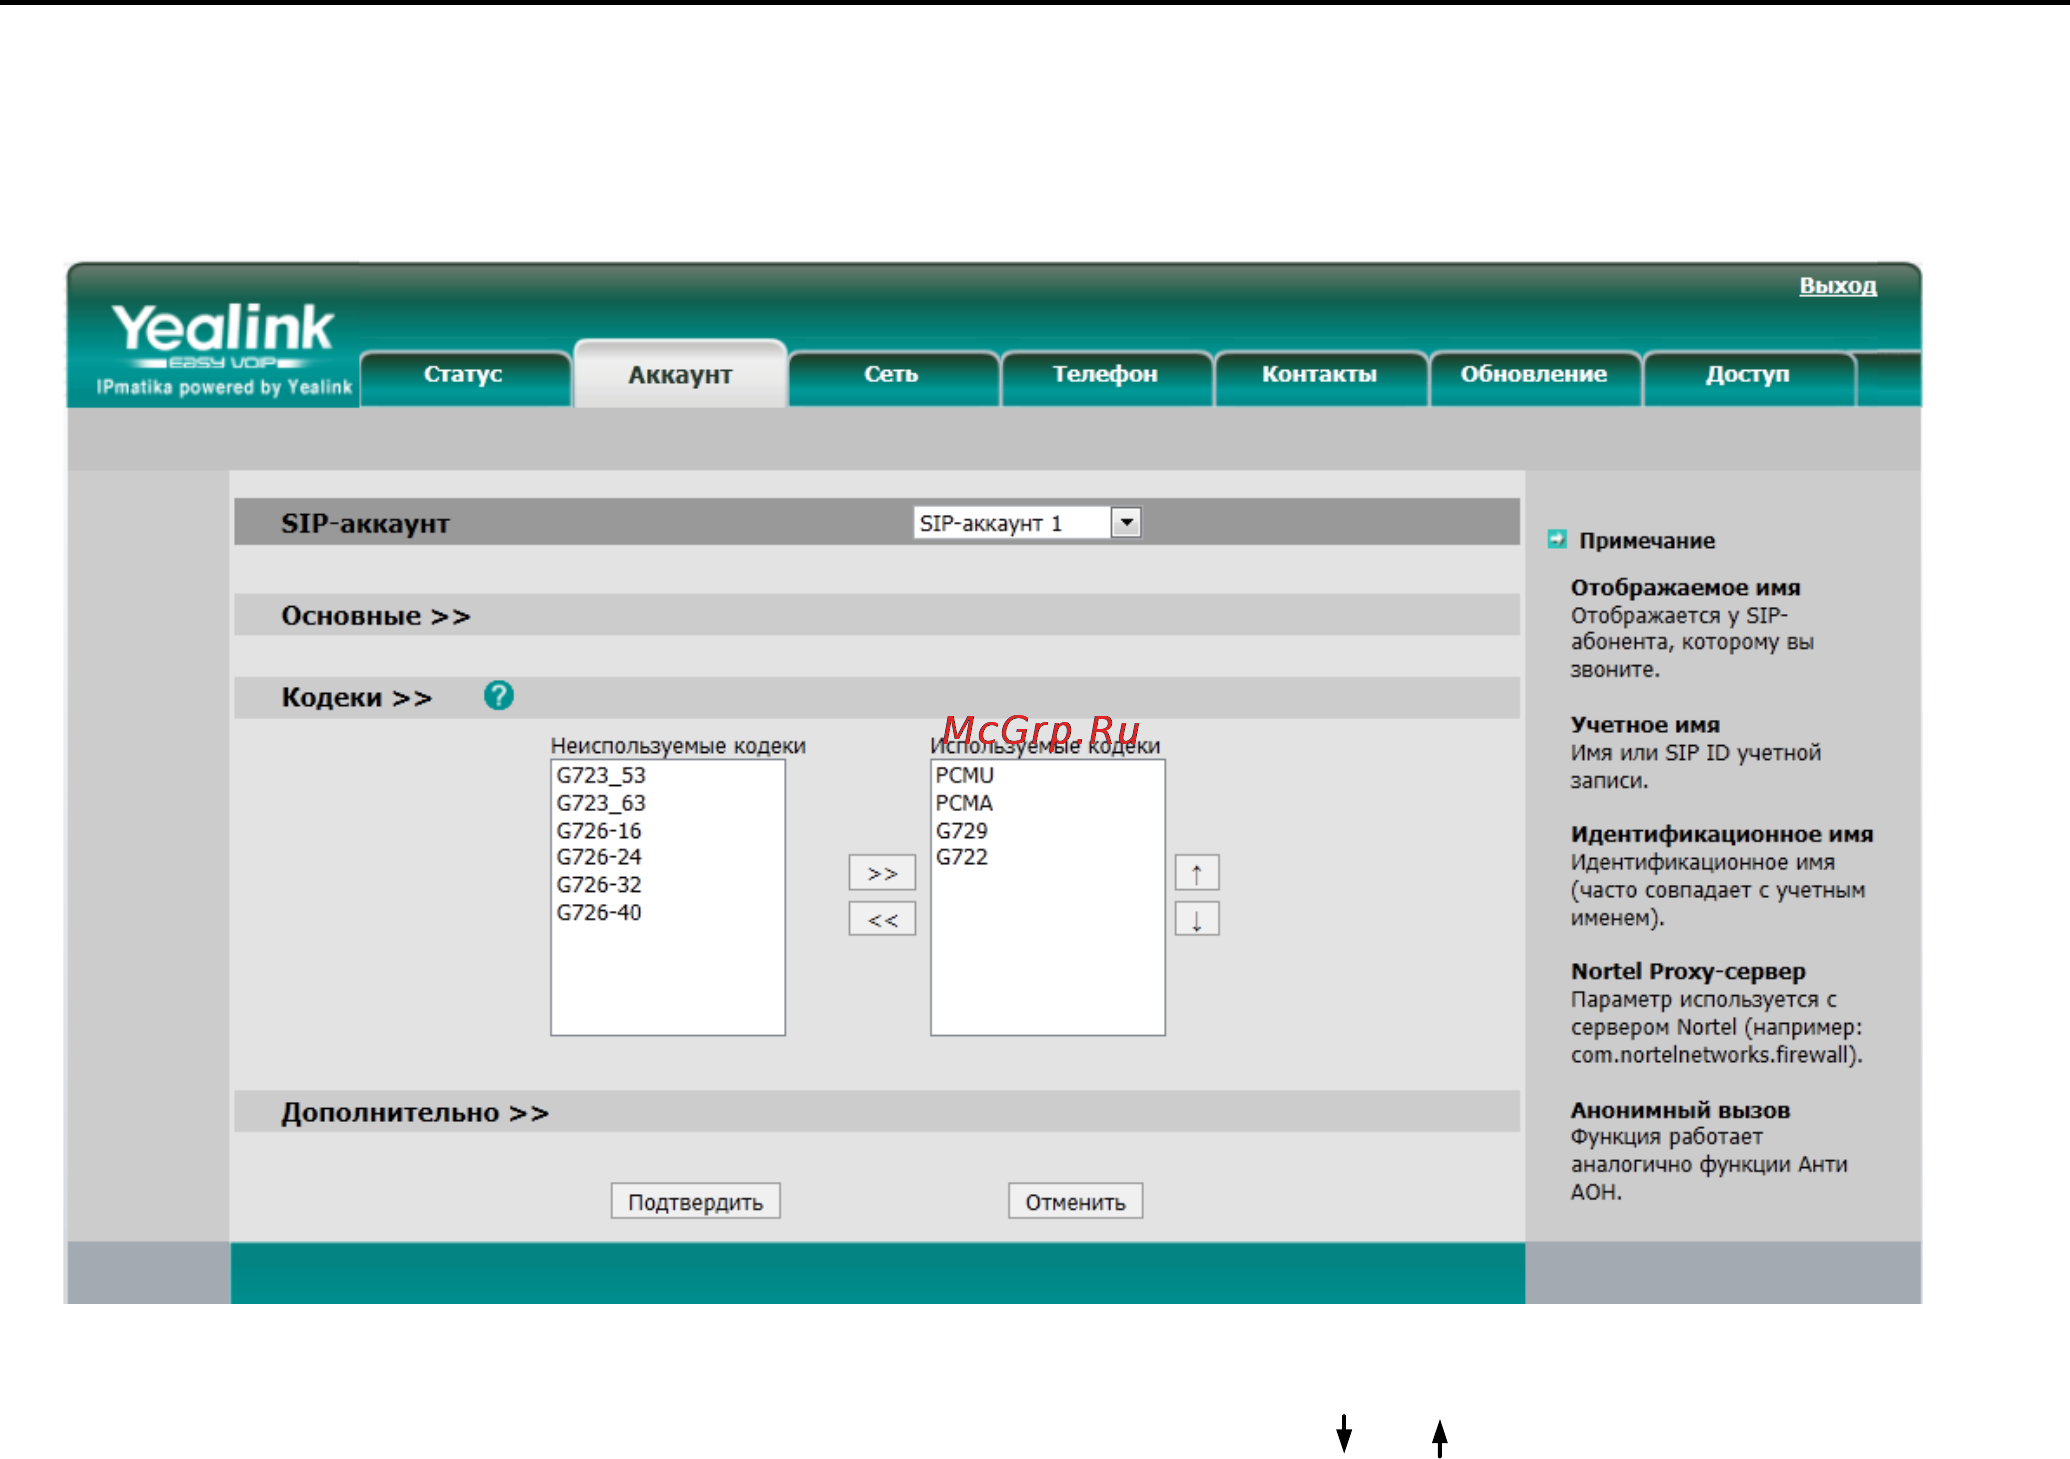Select G726-32 in unused codecs list
This screenshot has height=1459, width=2070.
click(x=599, y=885)
